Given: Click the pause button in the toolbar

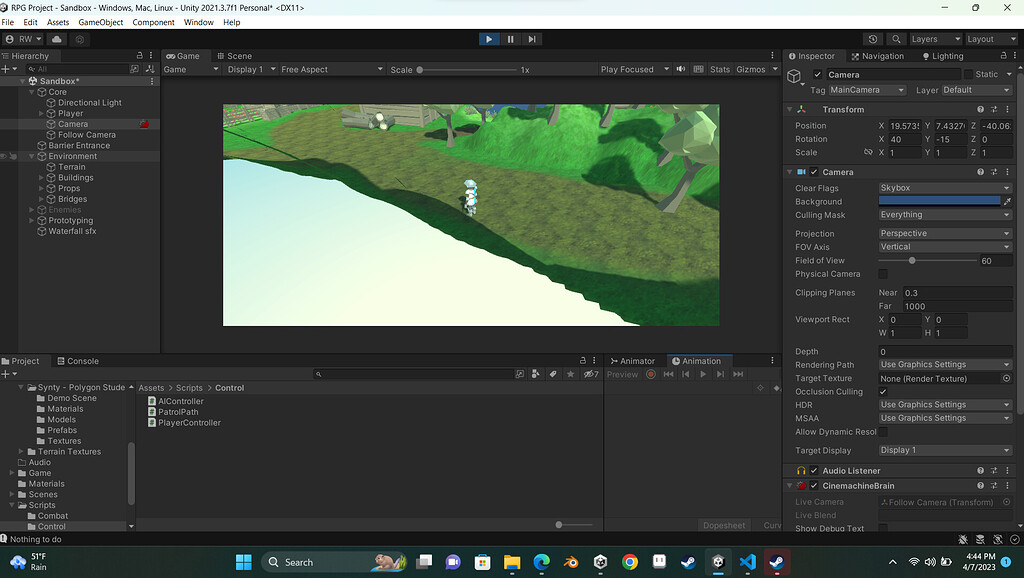Looking at the screenshot, I should pos(510,38).
